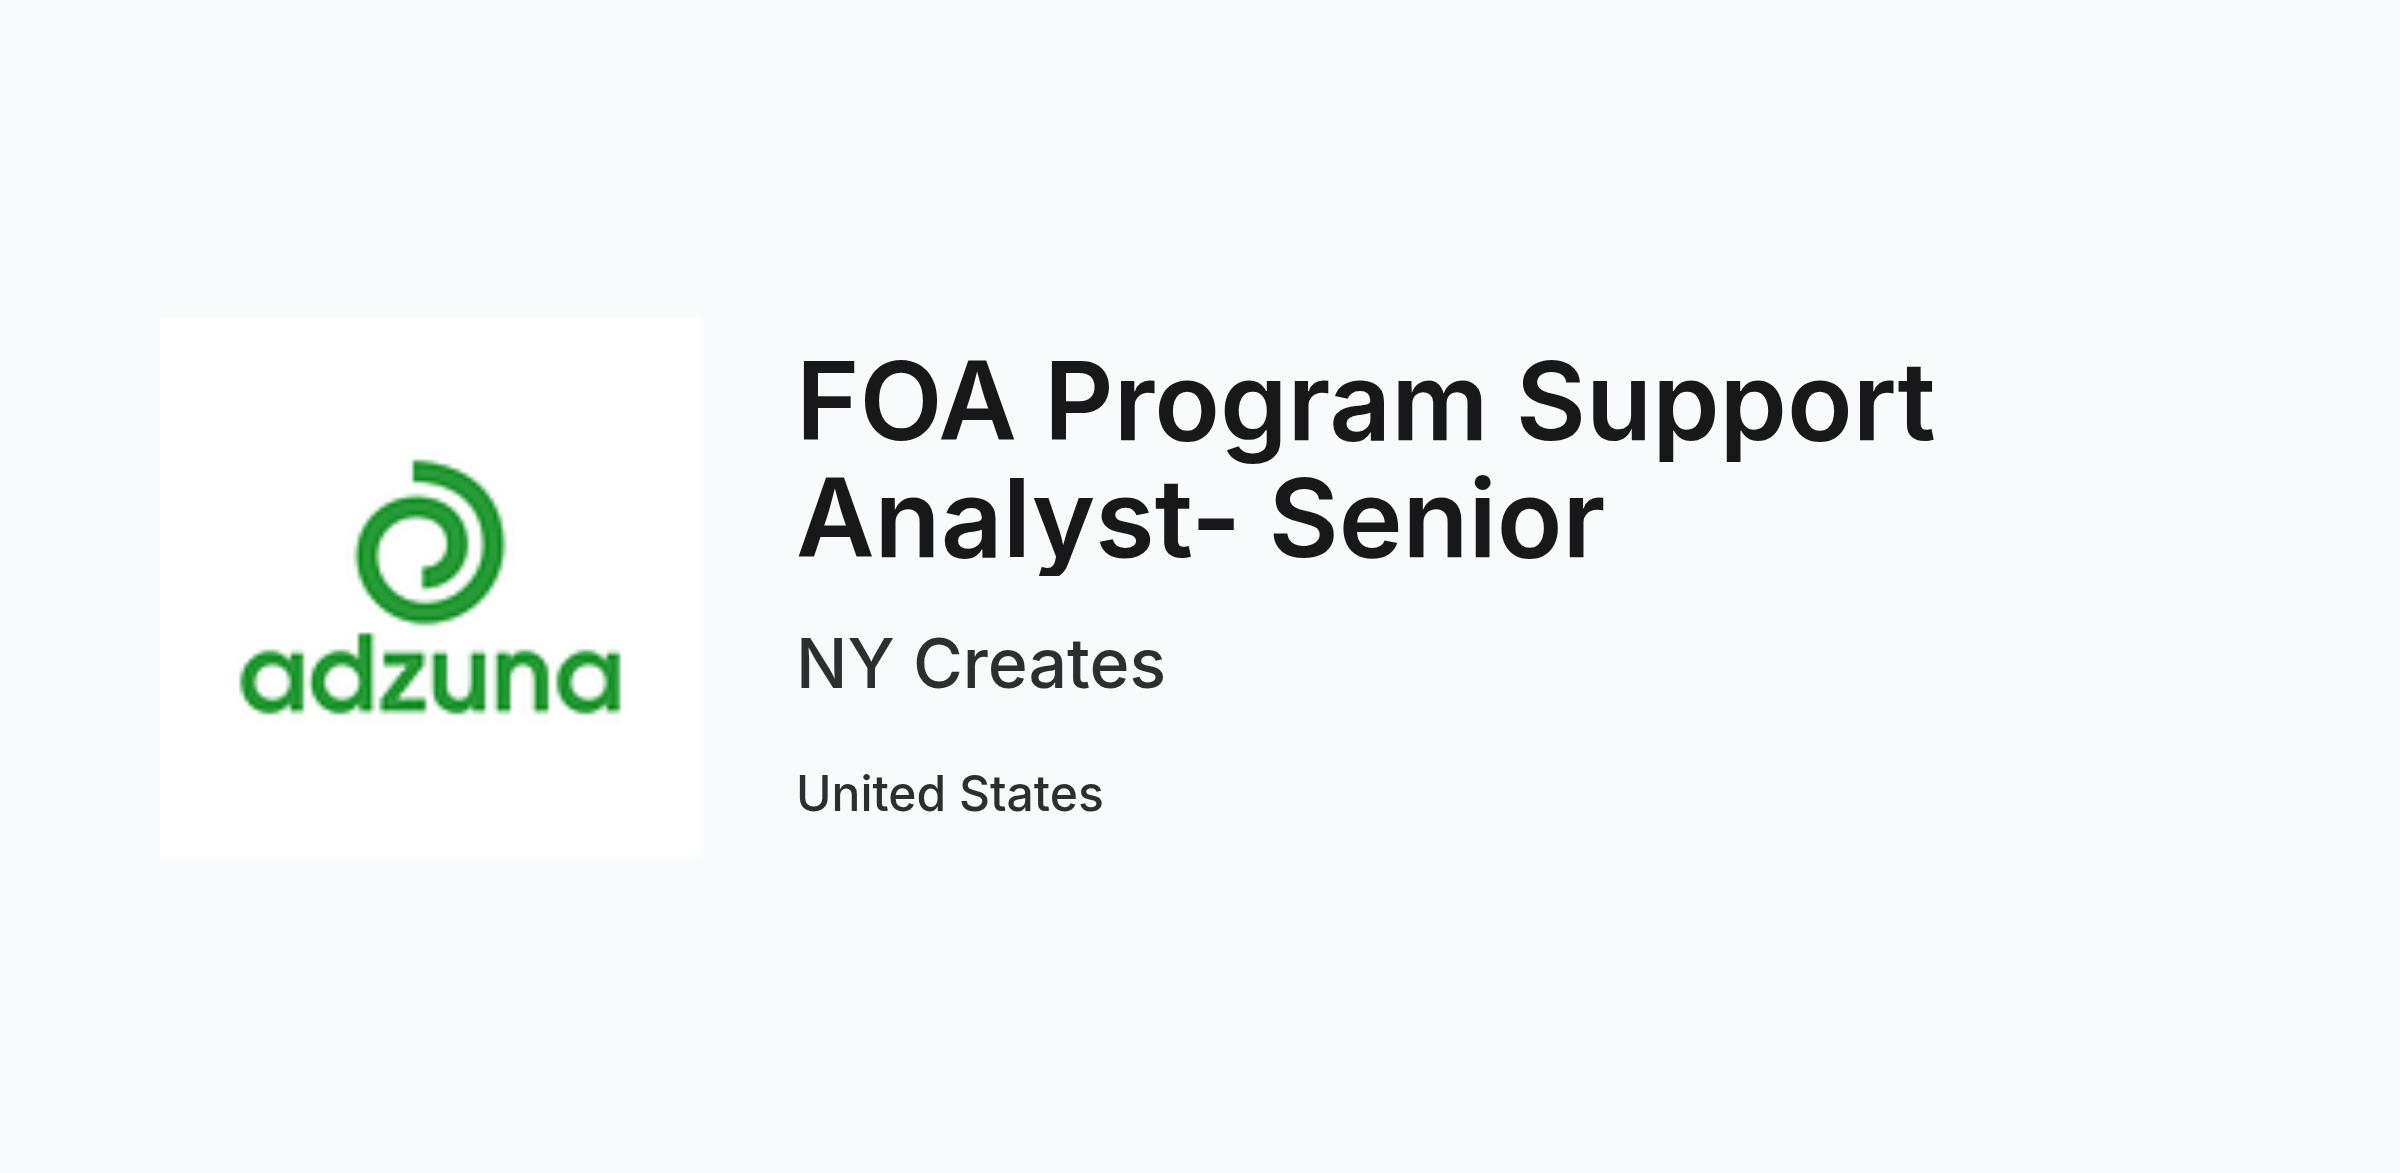Screen dimensions: 2400x1173
Task: Click the word "FOA" in the title
Action: coord(905,403)
